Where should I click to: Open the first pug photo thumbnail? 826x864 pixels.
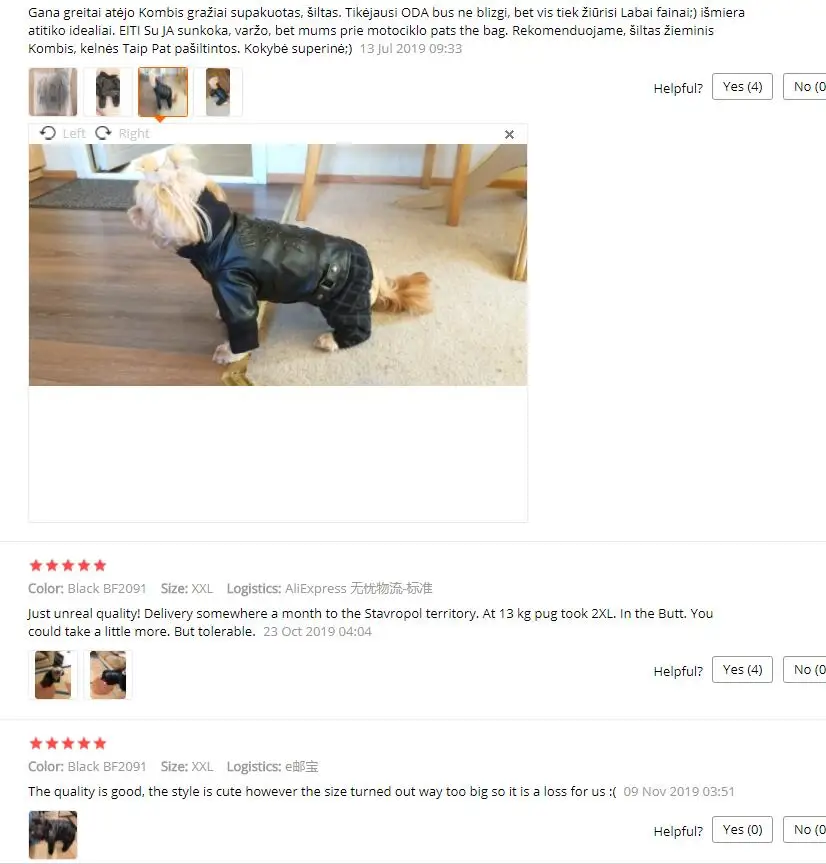pyautogui.click(x=53, y=675)
